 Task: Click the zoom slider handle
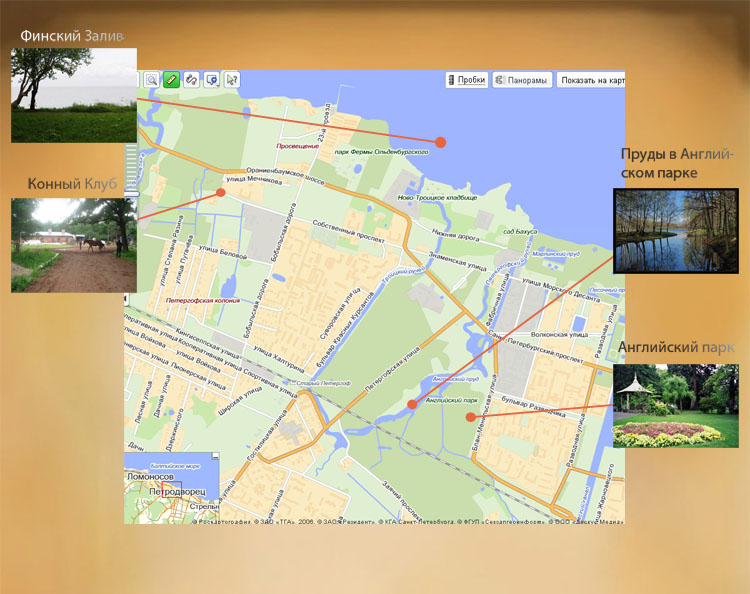point(132,194)
